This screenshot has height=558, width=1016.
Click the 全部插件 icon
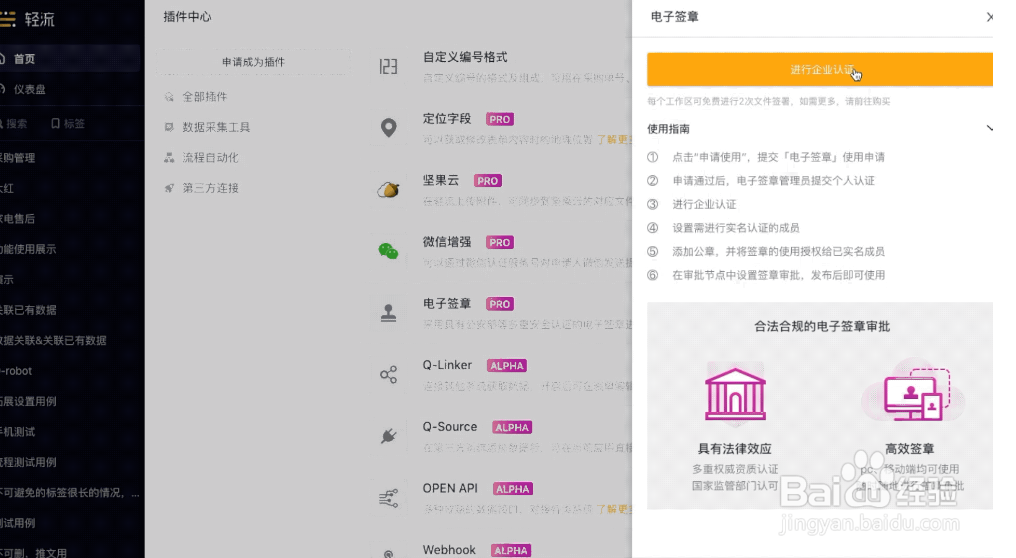pos(169,97)
